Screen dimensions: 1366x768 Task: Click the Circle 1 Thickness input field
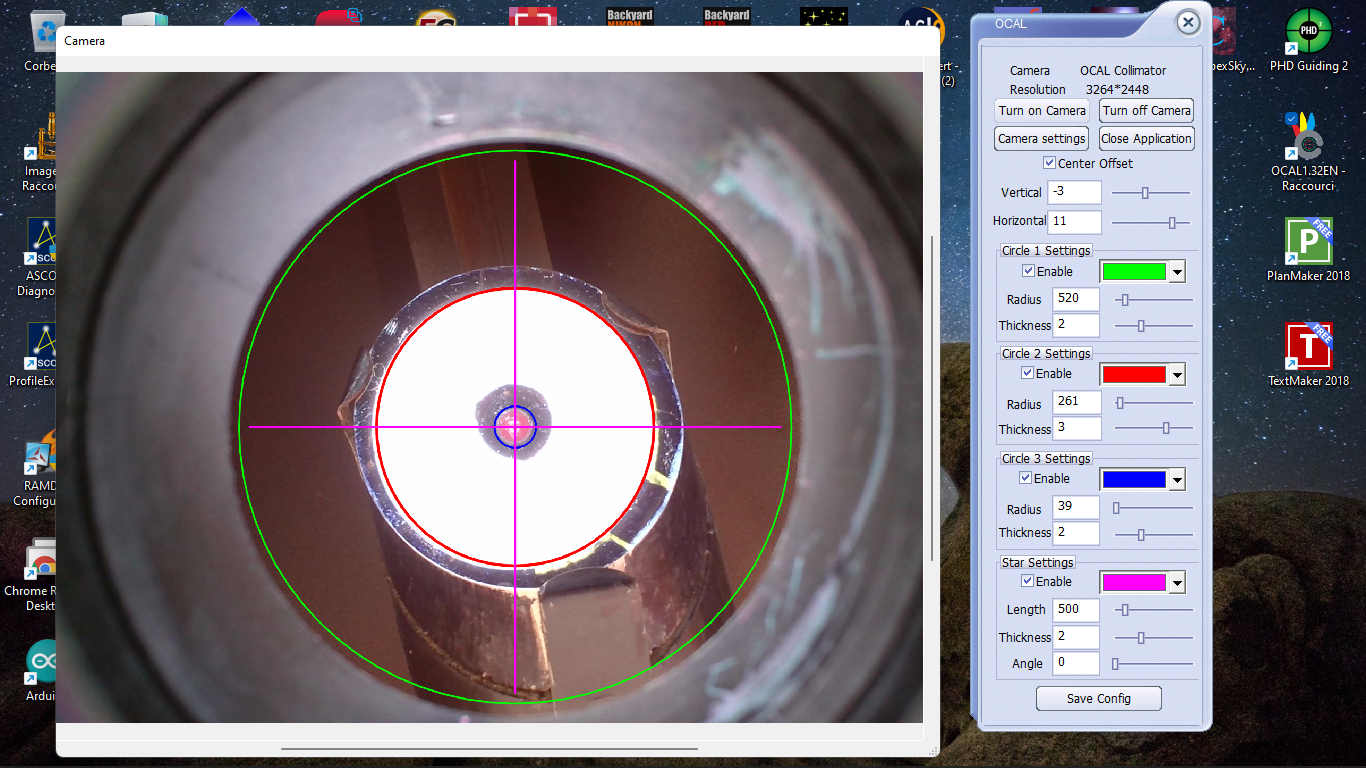pyautogui.click(x=1076, y=325)
